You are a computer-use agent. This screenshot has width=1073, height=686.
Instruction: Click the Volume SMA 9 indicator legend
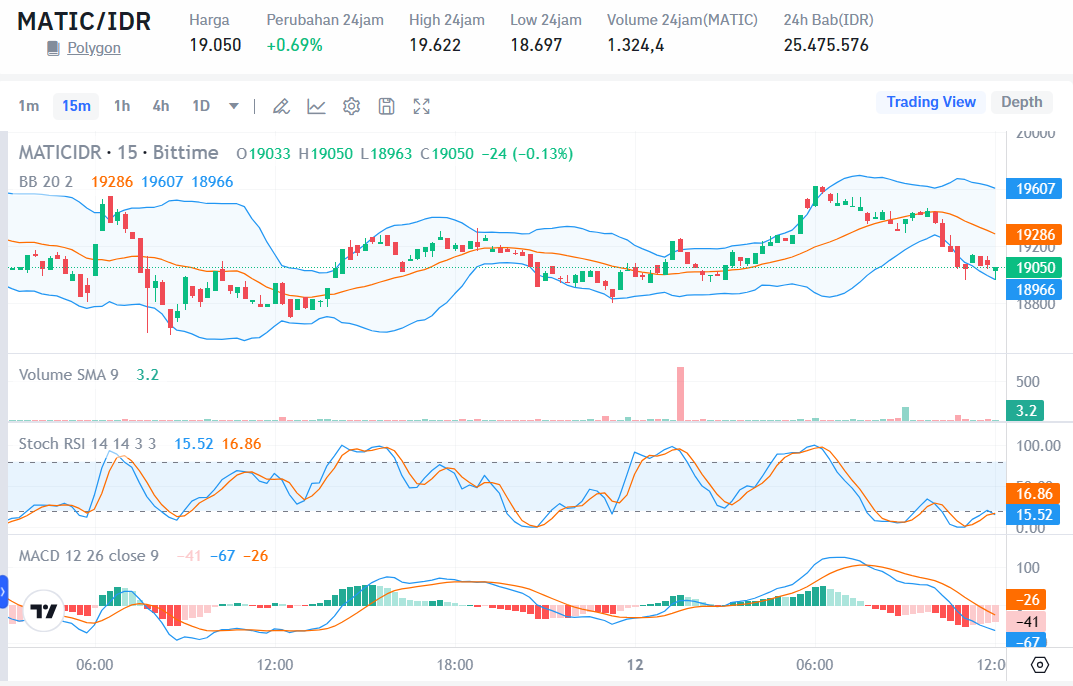[68, 374]
